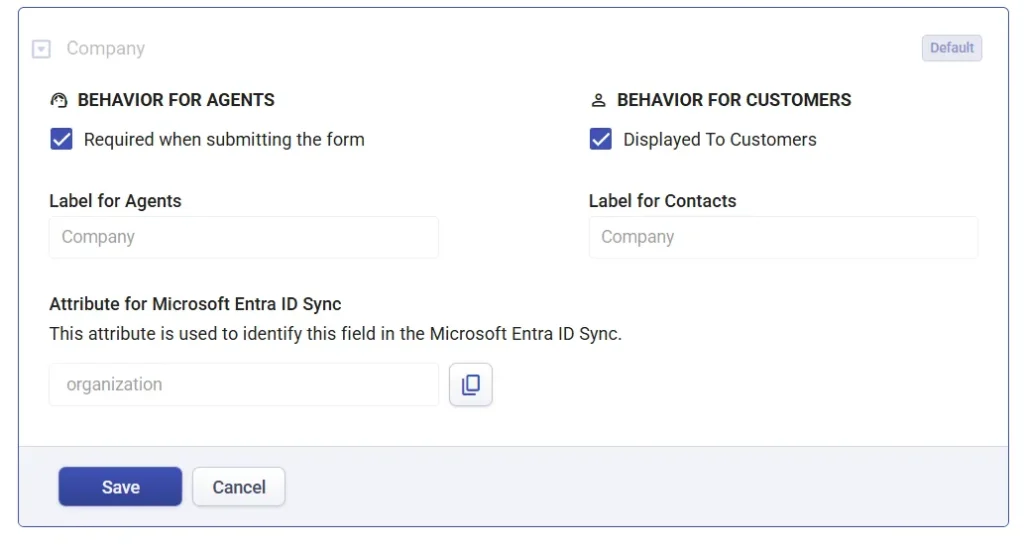Uncheck Required when submitting the form
This screenshot has width=1024, height=545.
point(61,139)
